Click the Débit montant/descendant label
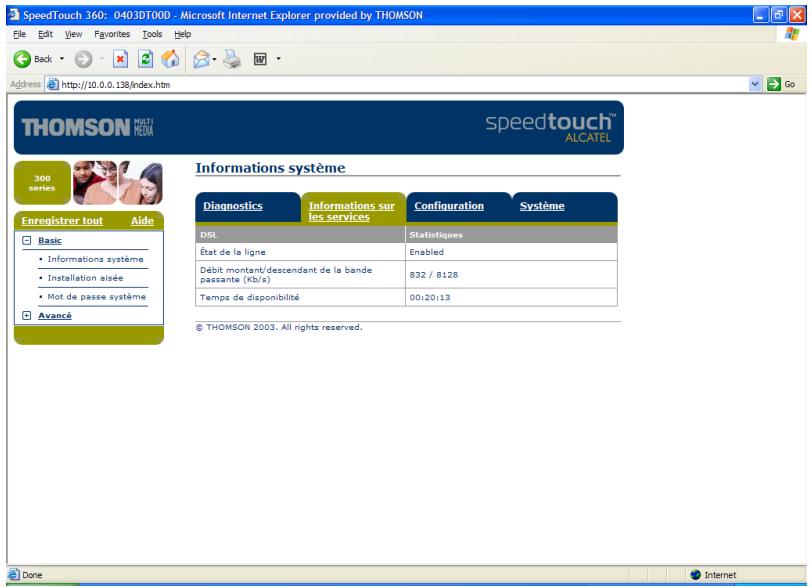The height and width of the screenshot is (587, 812). [286, 274]
